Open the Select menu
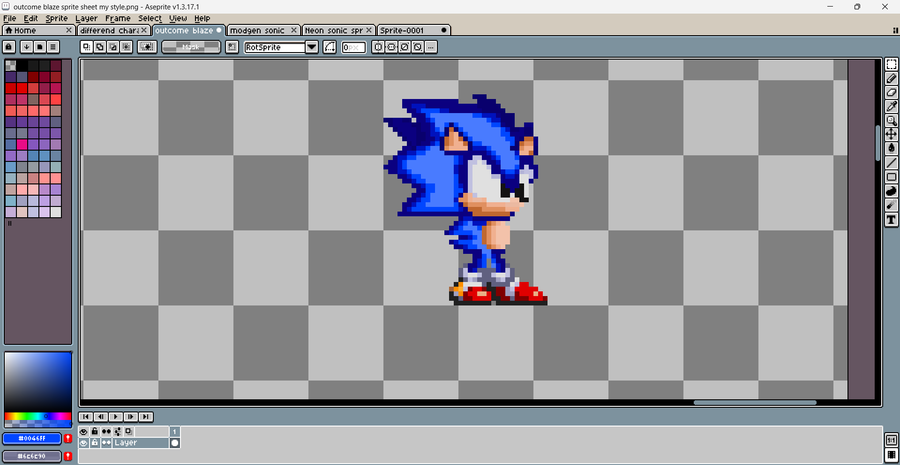 click(150, 18)
